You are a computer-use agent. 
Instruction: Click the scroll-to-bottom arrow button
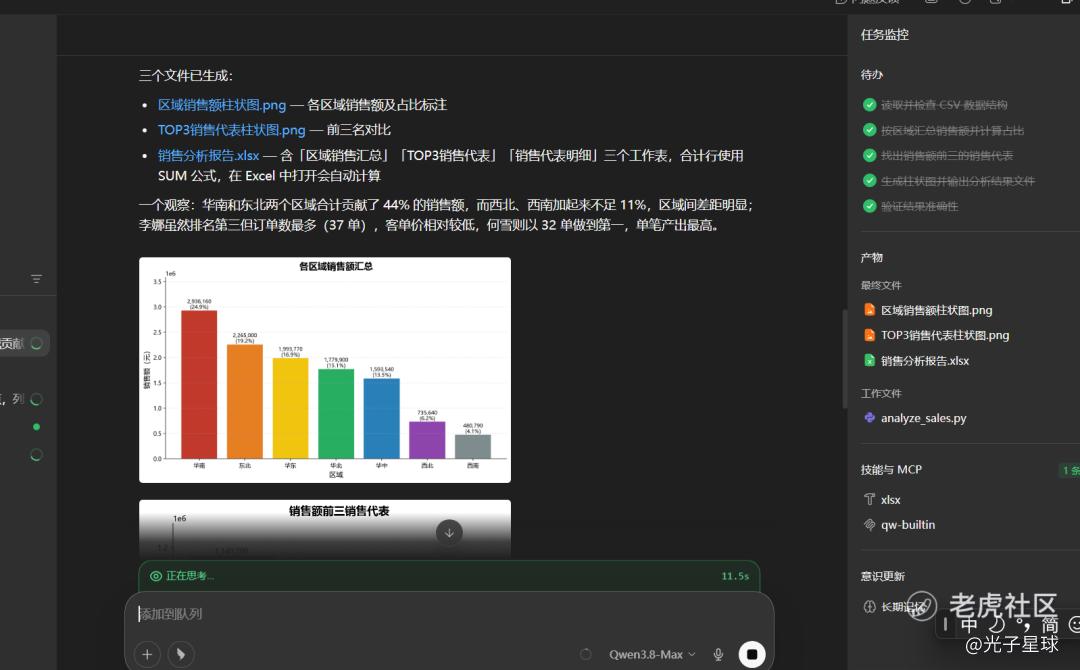(449, 532)
